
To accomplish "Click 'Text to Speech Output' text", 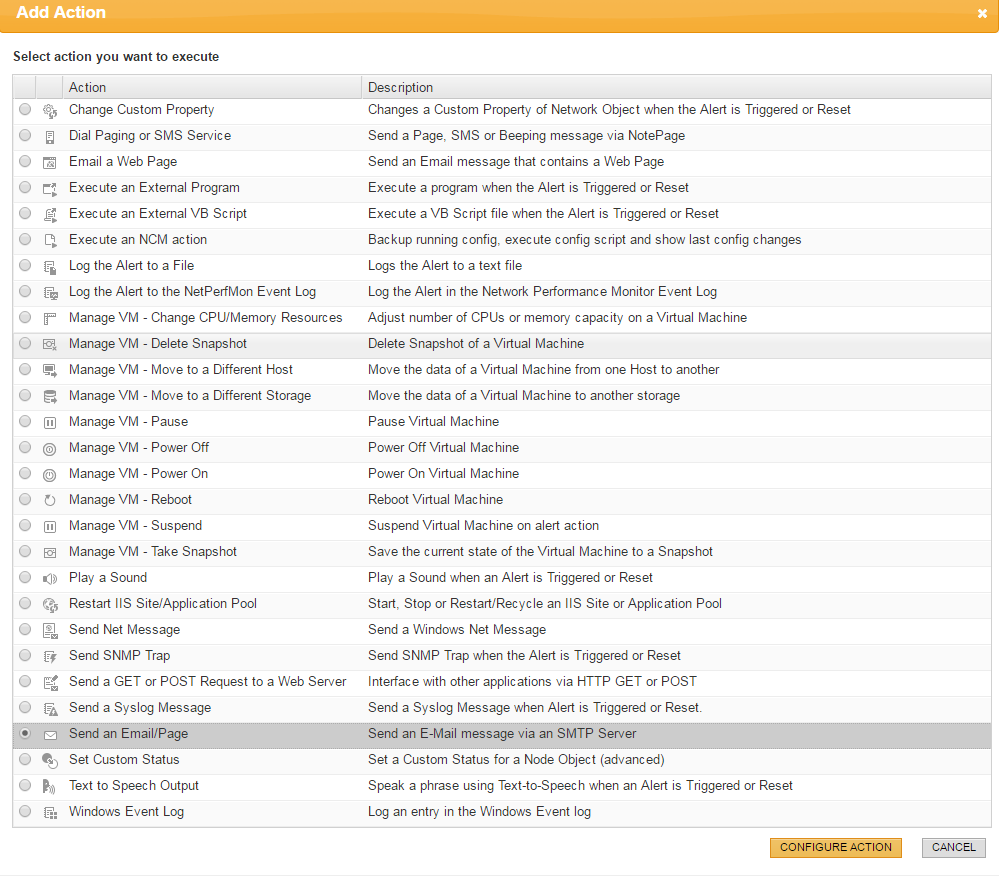I will tap(134, 786).
